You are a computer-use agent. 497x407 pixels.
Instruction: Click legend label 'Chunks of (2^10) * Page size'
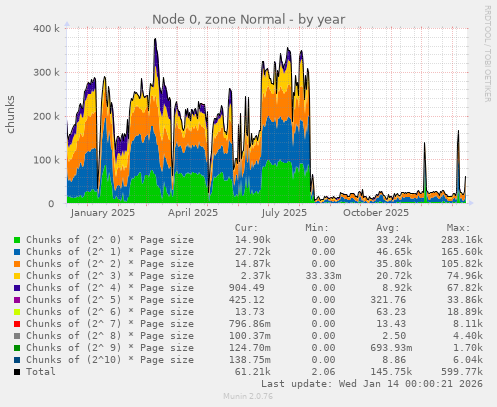pos(110,360)
